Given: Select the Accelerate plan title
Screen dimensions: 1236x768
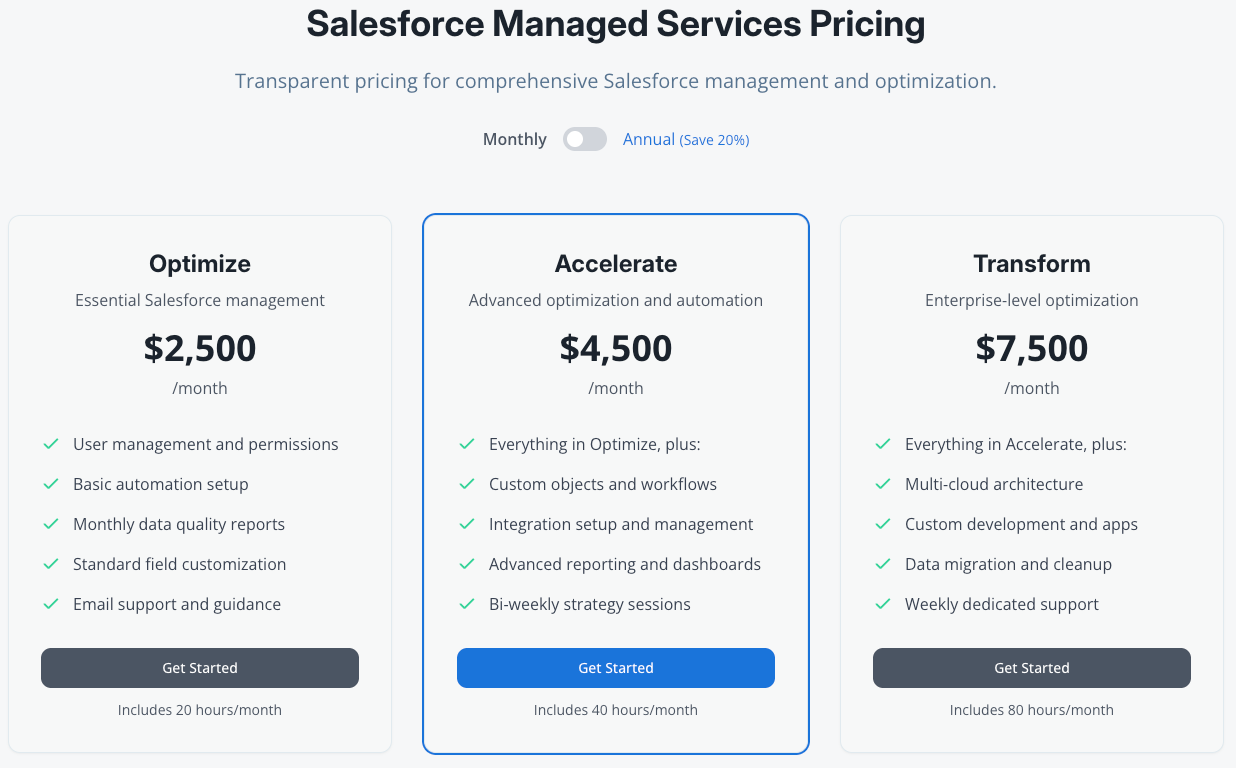Looking at the screenshot, I should point(616,264).
